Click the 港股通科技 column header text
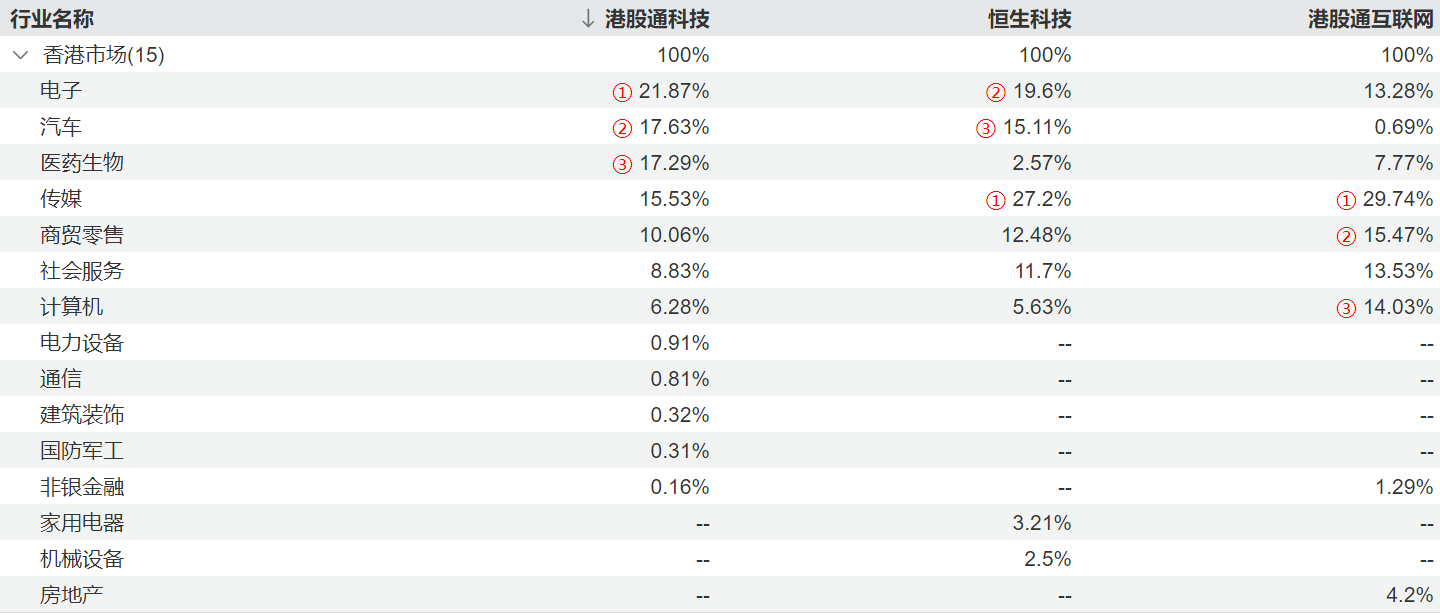1440x615 pixels. click(657, 19)
